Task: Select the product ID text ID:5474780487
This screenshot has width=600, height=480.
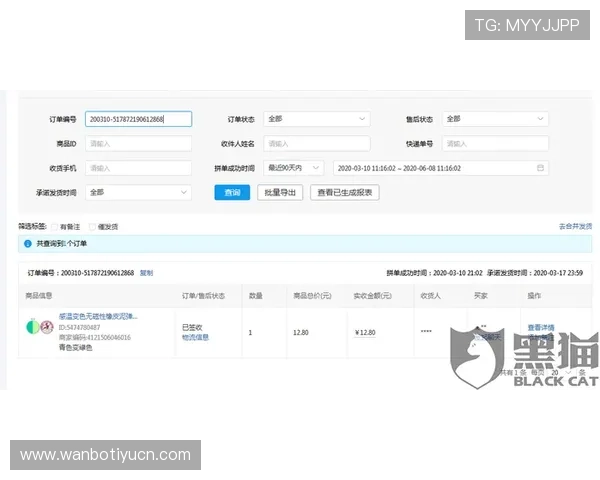Action: [x=79, y=327]
